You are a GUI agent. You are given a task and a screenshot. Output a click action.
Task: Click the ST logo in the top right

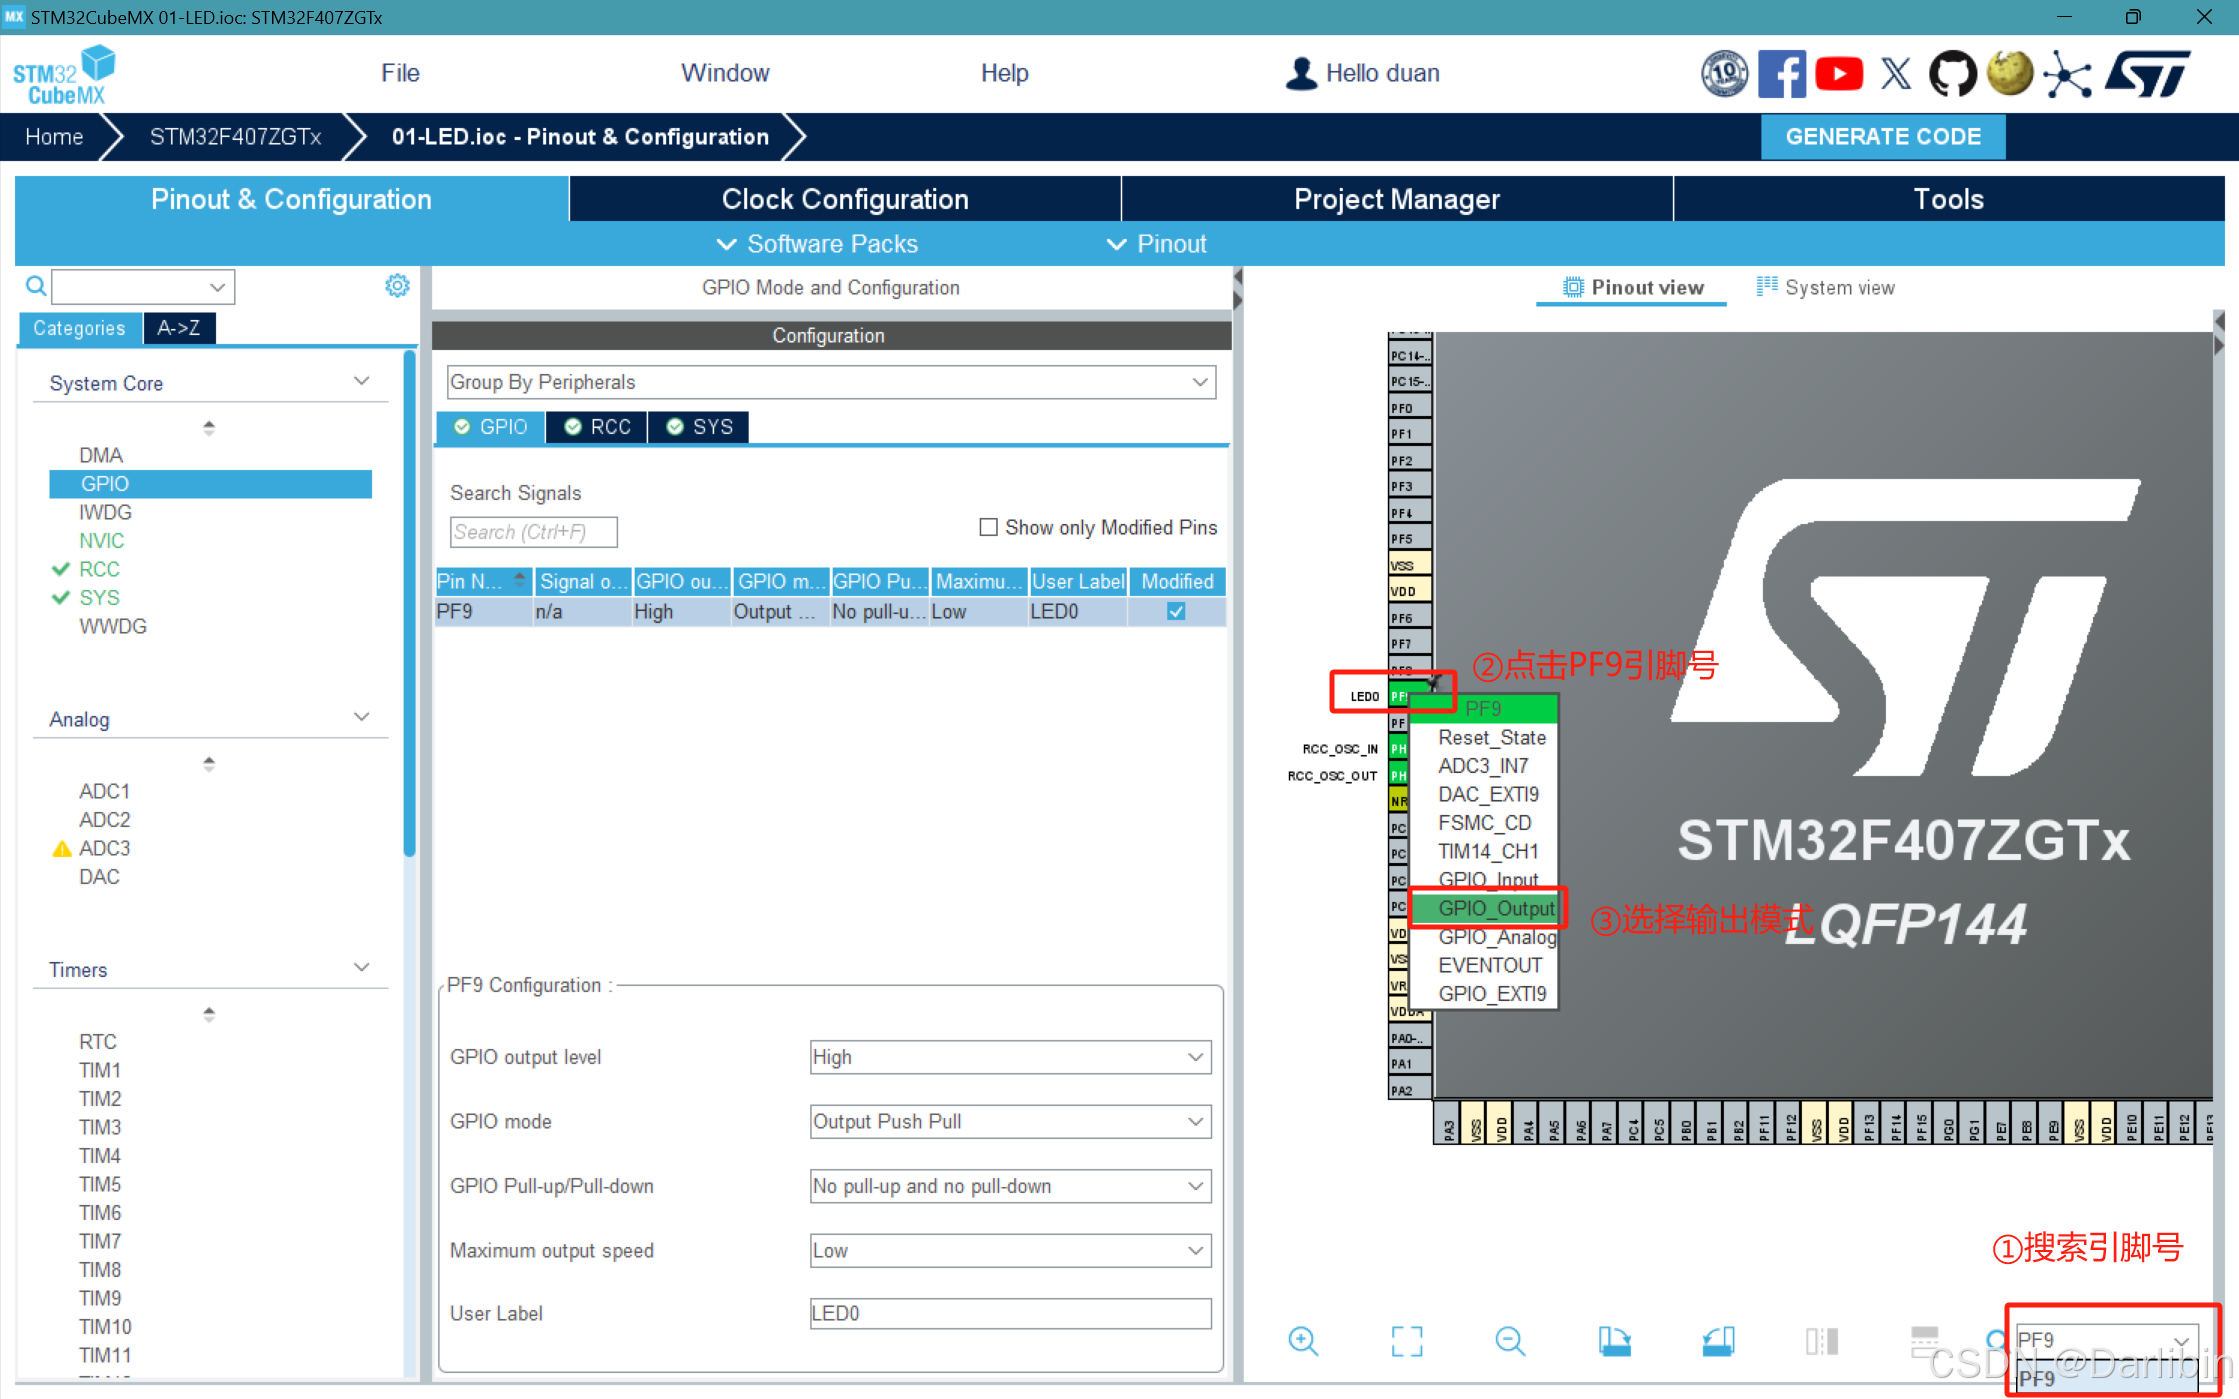coord(2148,73)
